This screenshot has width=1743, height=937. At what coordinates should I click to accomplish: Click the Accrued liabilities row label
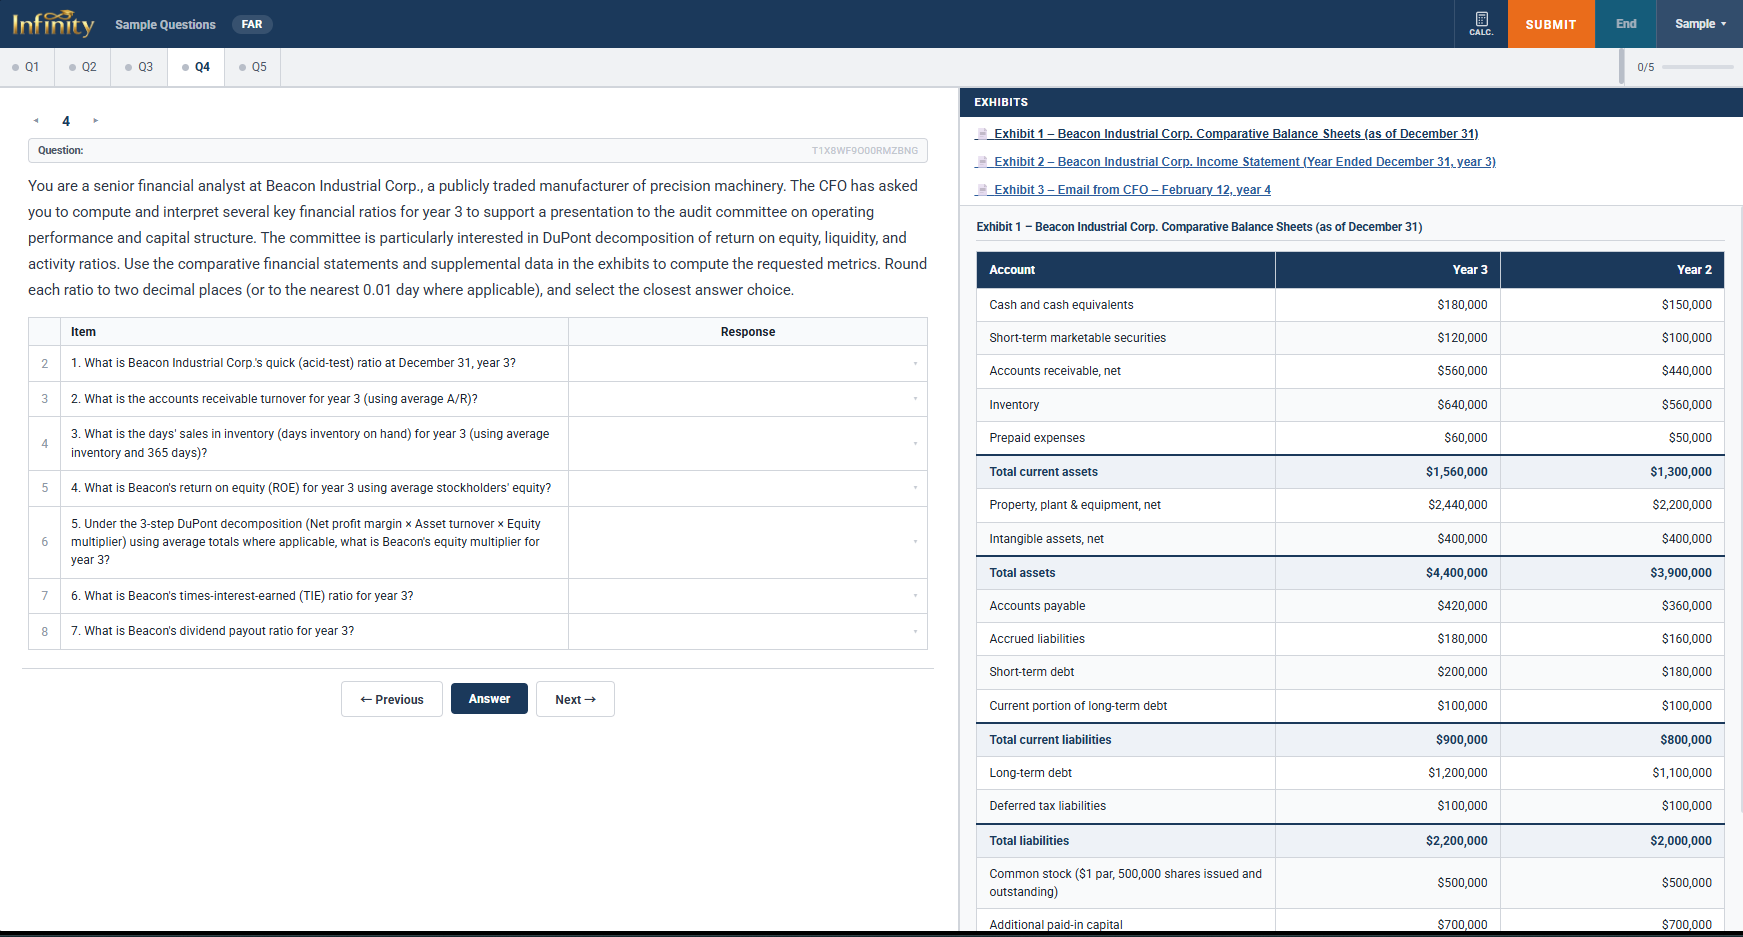point(1037,639)
